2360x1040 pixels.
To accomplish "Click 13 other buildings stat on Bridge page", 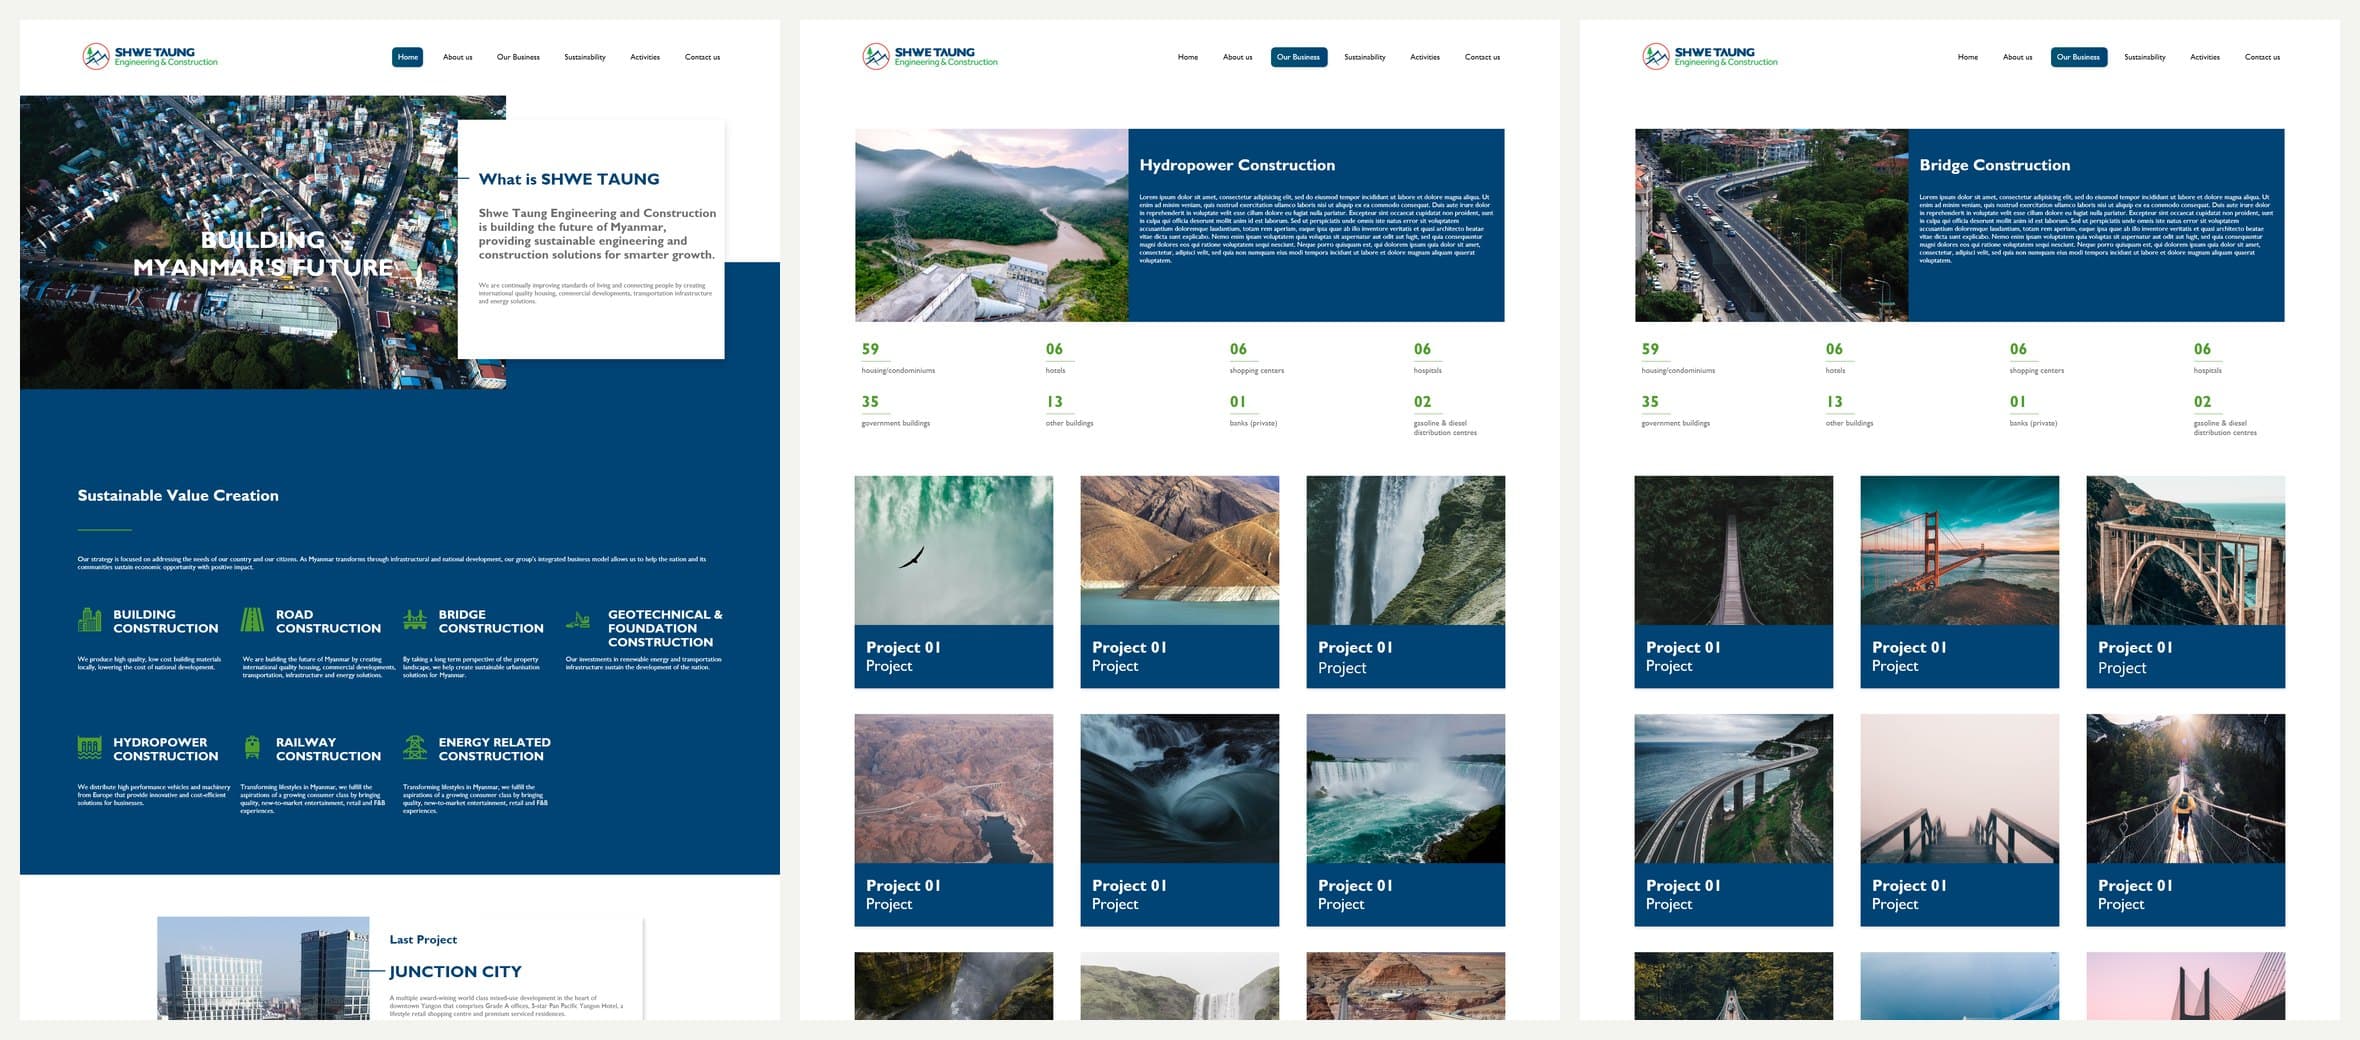I will (x=1849, y=411).
